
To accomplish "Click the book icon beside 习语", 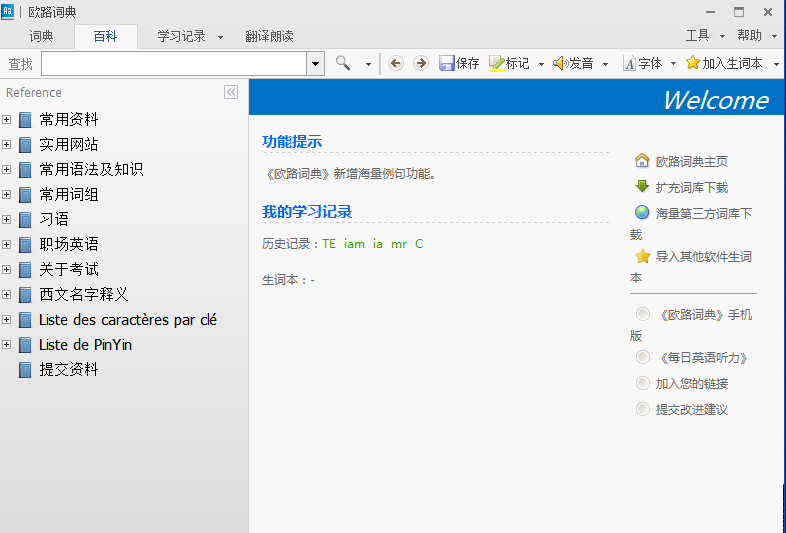I will tap(25, 220).
